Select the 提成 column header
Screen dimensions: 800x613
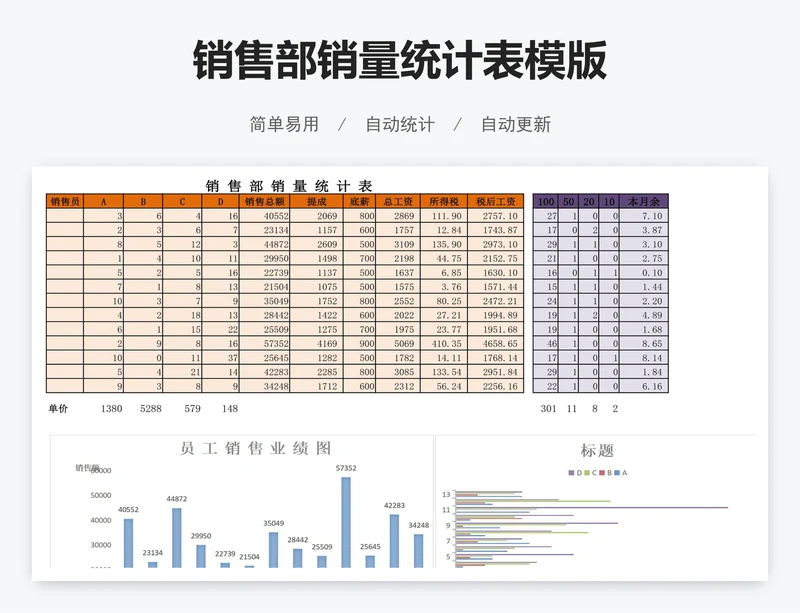click(x=316, y=202)
